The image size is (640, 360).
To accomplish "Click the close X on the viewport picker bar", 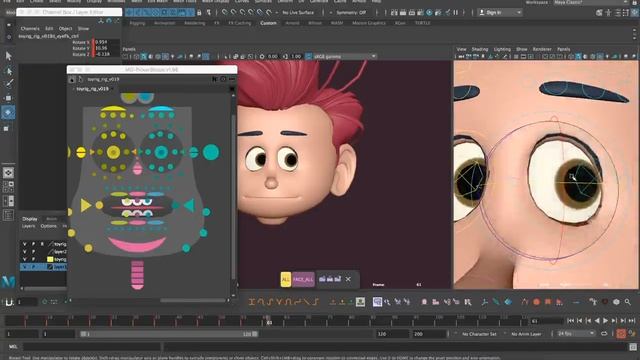I will pyautogui.click(x=348, y=279).
